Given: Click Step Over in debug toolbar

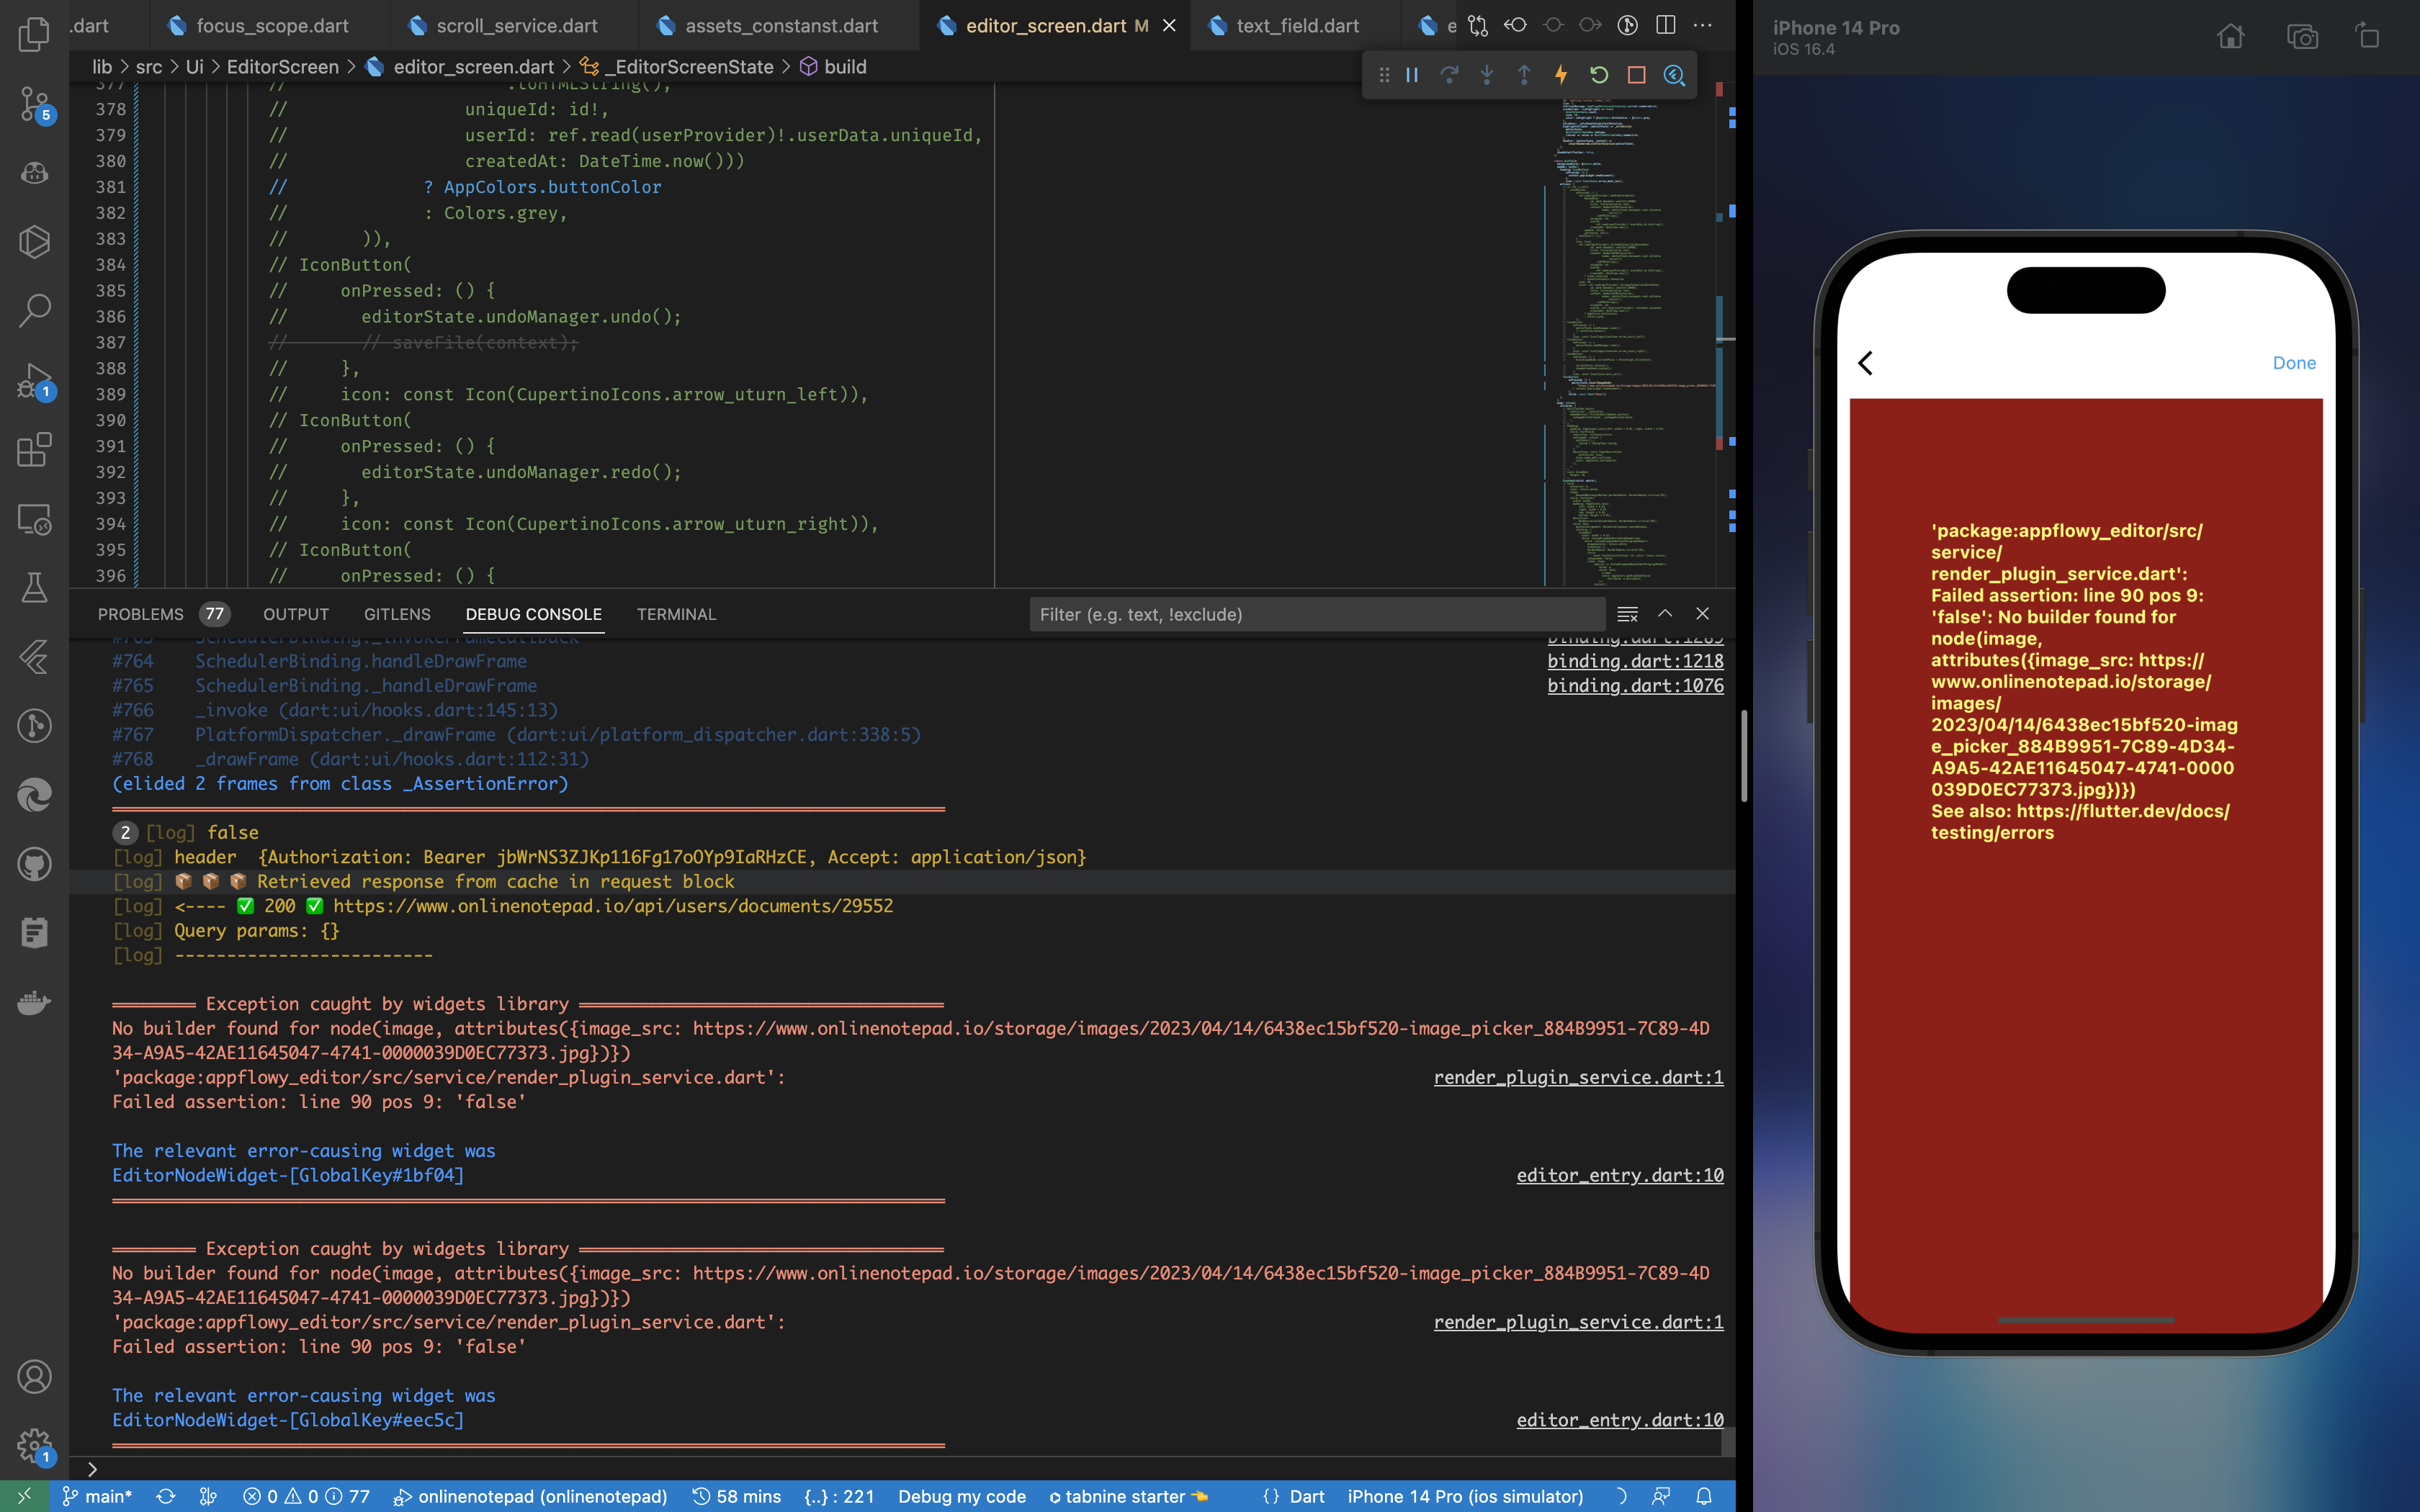Looking at the screenshot, I should click(x=1449, y=75).
